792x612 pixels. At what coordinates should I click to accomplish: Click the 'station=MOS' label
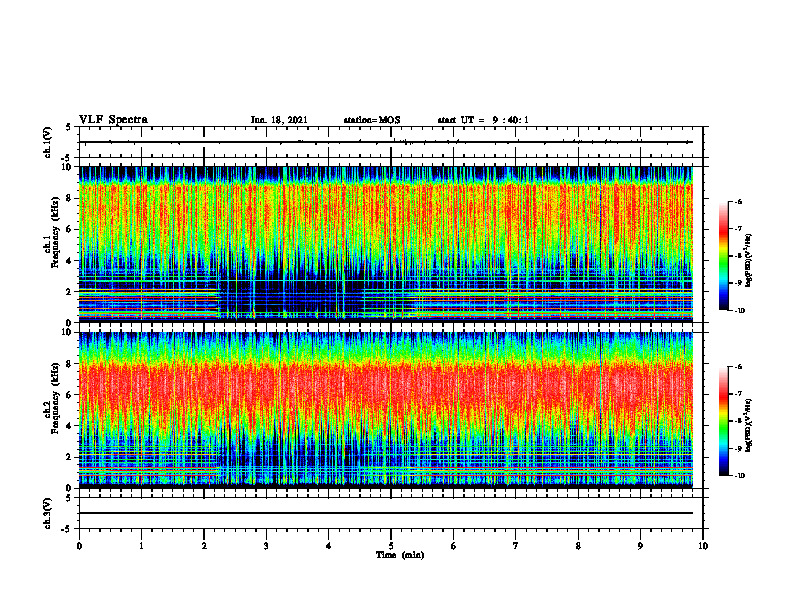(x=372, y=120)
